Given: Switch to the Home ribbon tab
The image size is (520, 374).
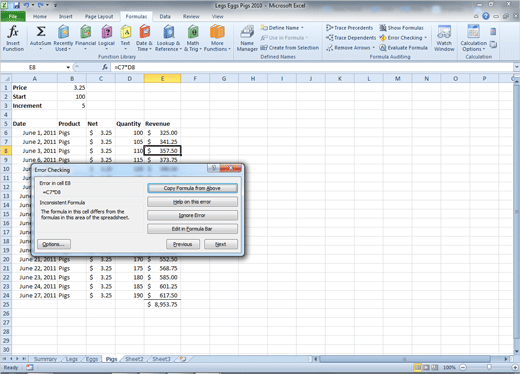Looking at the screenshot, I should (40, 16).
